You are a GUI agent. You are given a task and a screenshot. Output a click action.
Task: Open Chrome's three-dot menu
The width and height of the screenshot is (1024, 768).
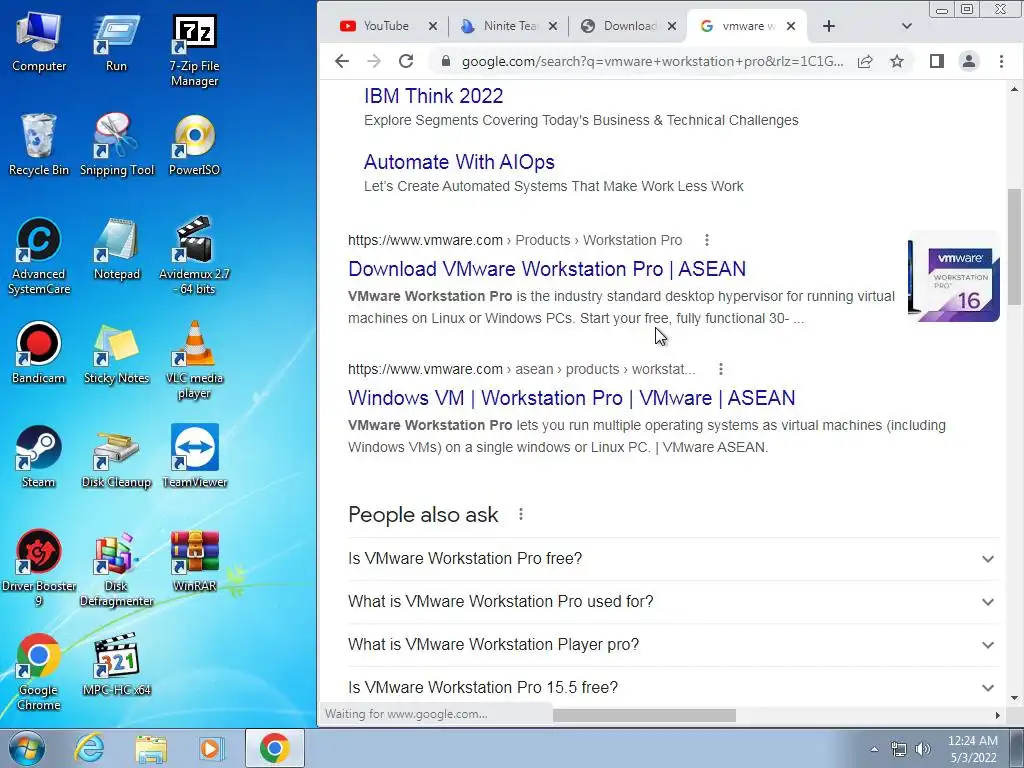tap(1001, 61)
